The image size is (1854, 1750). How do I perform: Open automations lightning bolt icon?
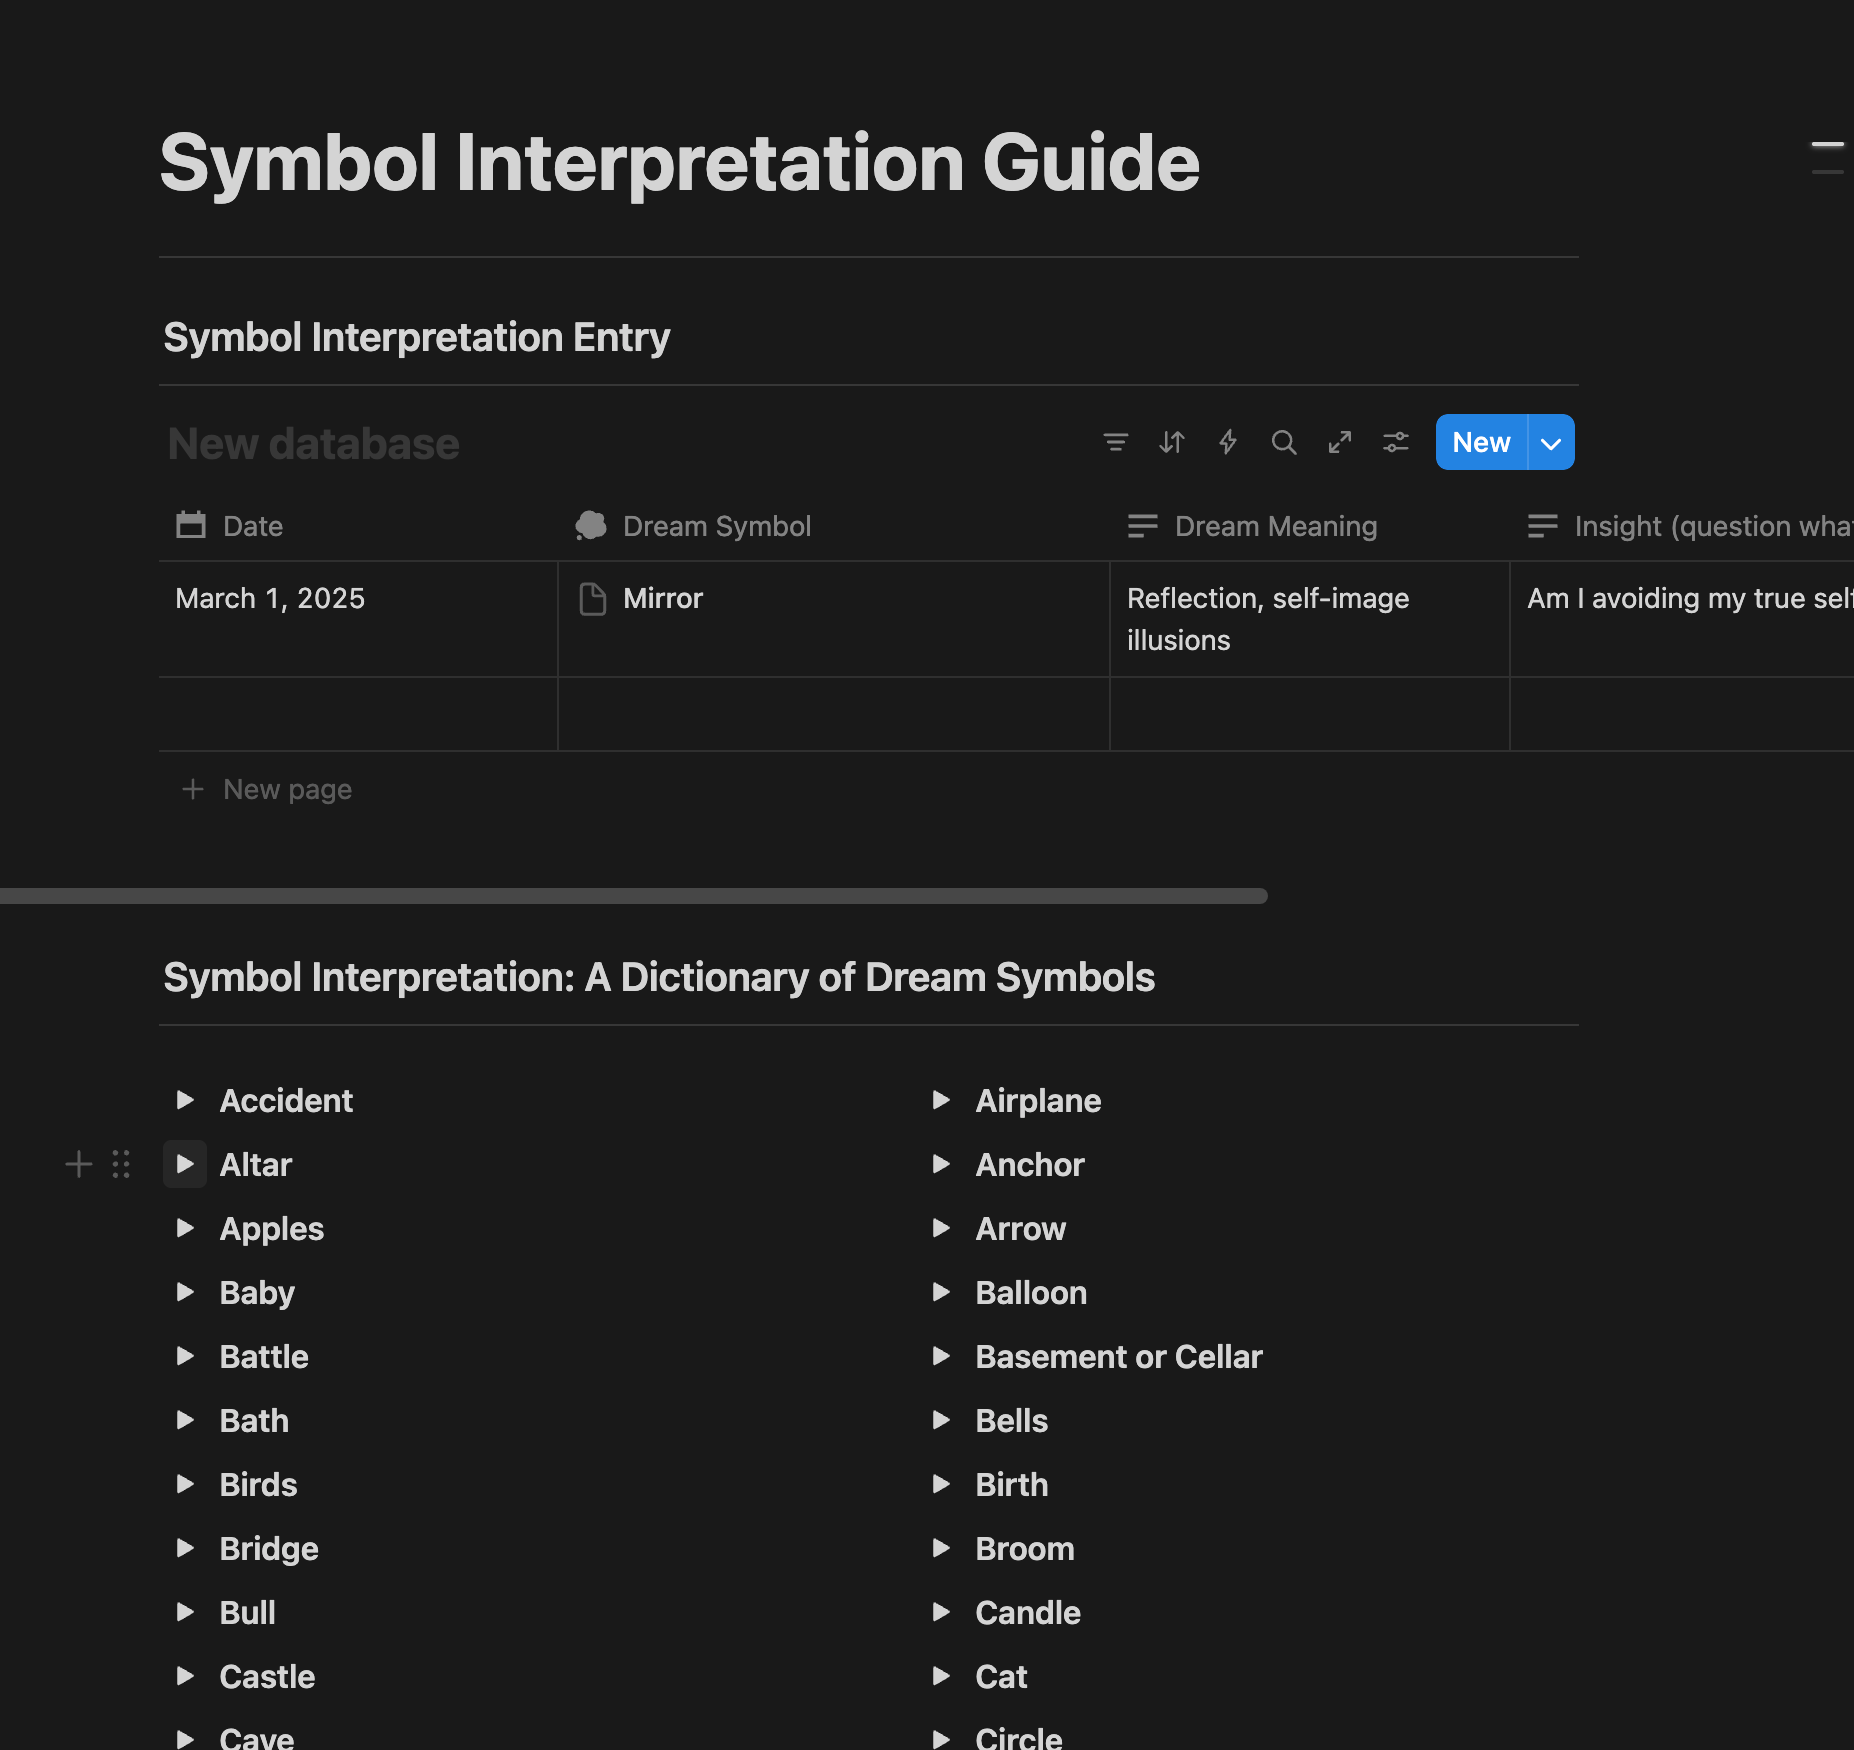[x=1227, y=442]
